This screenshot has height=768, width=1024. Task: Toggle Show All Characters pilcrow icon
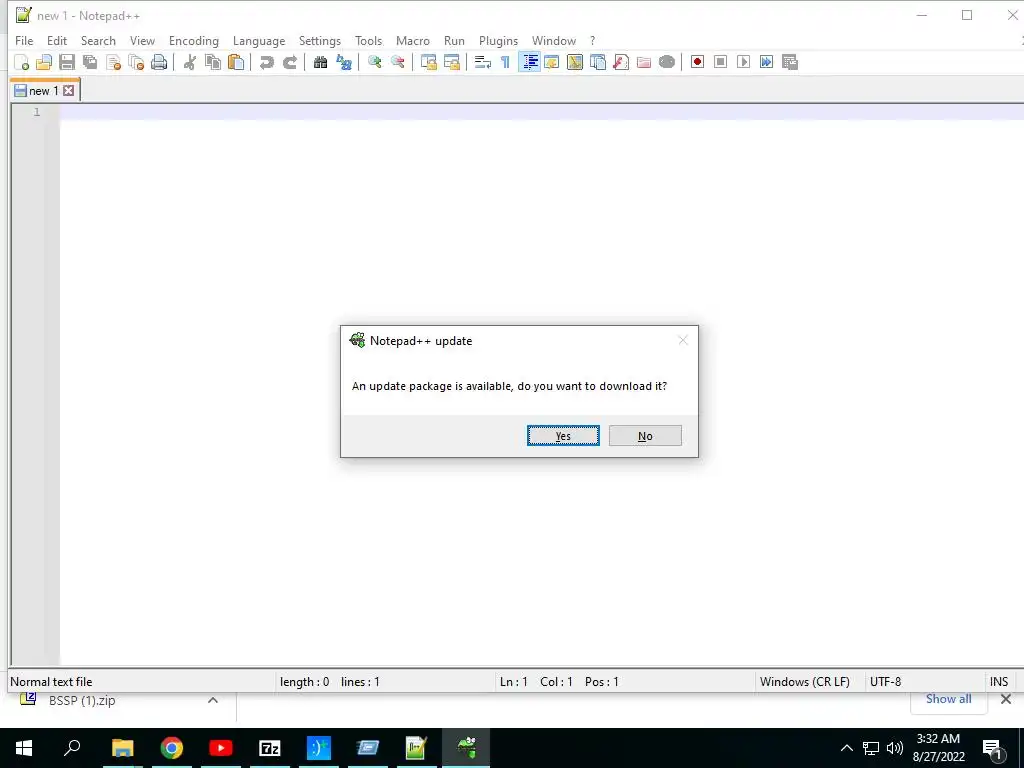pyautogui.click(x=505, y=62)
